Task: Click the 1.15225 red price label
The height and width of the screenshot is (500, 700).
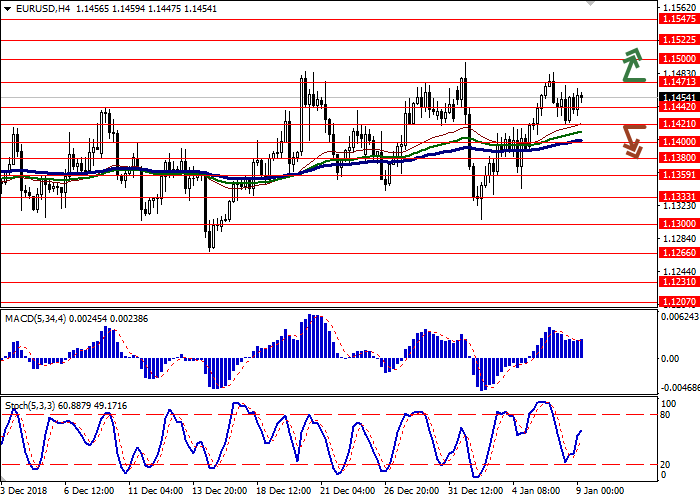Action: click(677, 40)
